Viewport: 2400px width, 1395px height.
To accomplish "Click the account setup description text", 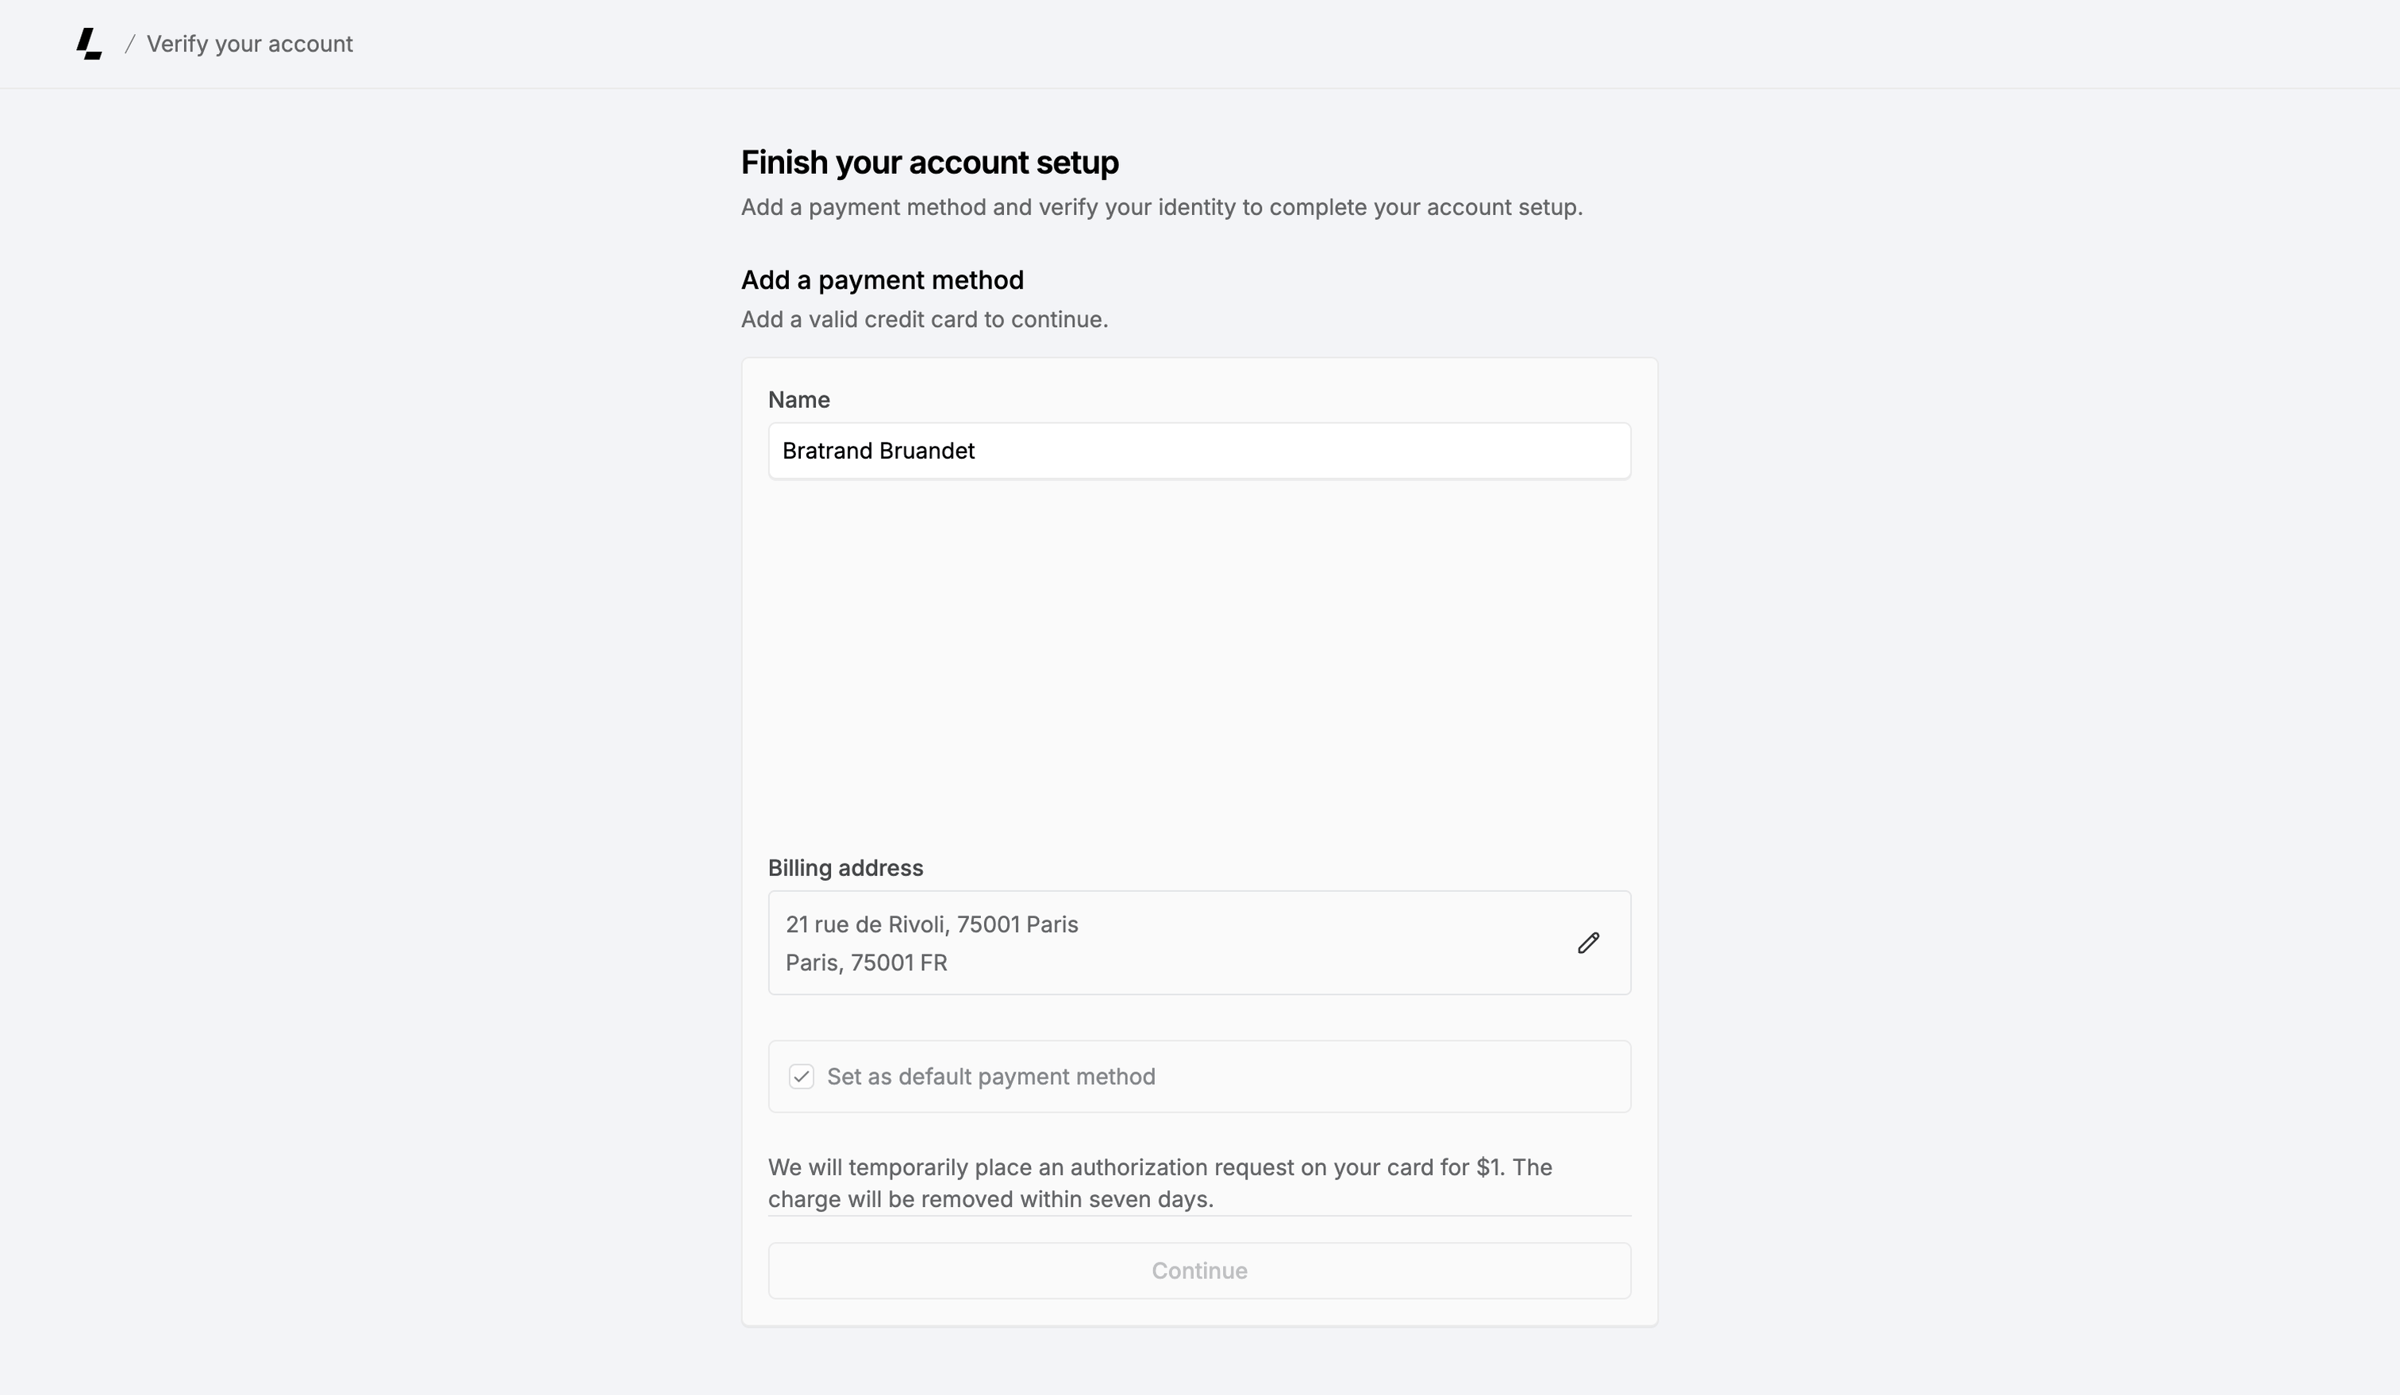I will pos(1161,207).
